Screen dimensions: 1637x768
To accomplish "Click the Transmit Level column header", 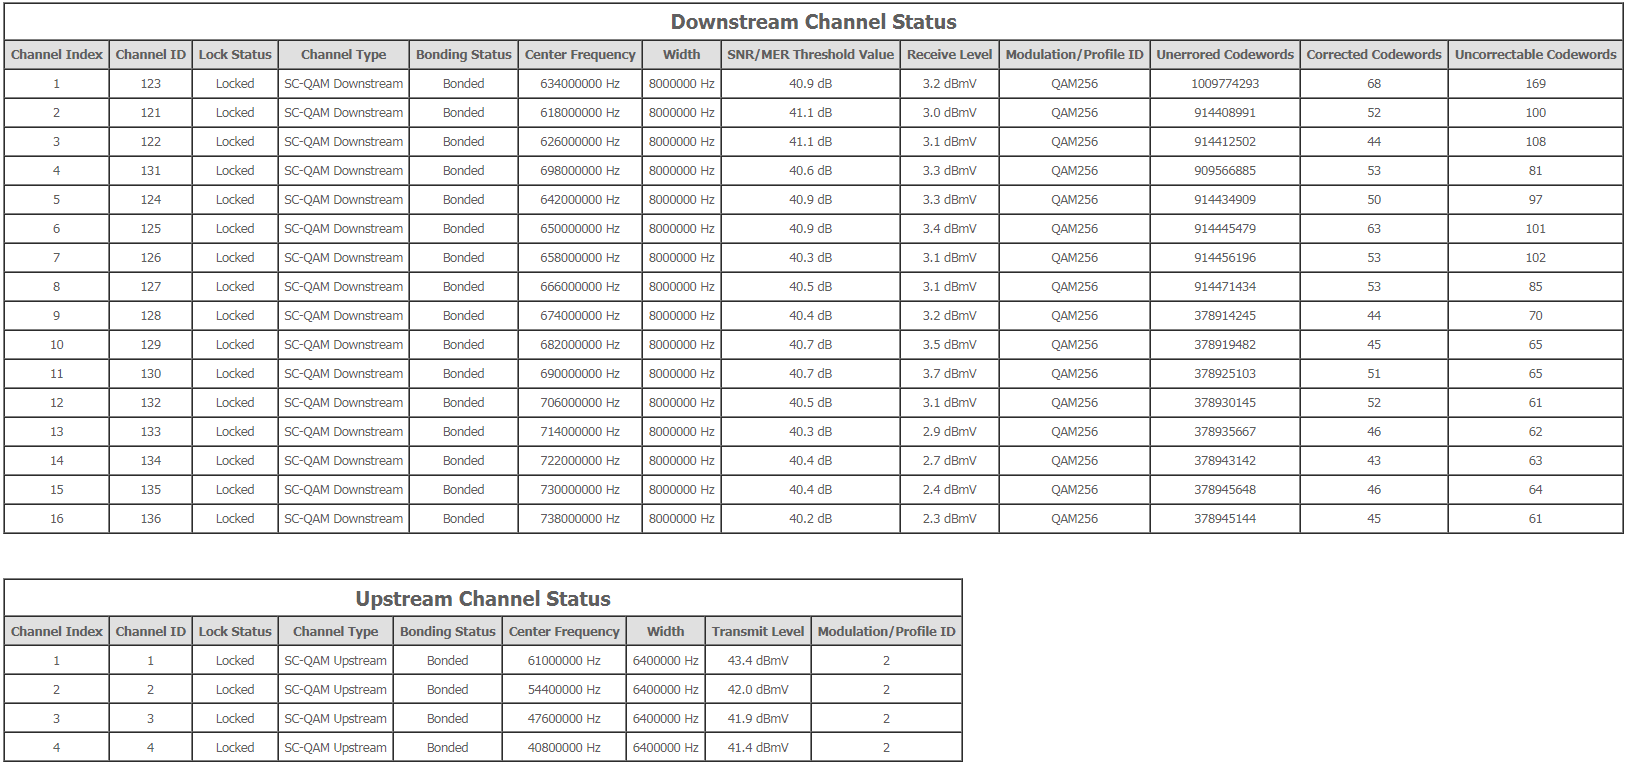I will click(757, 632).
